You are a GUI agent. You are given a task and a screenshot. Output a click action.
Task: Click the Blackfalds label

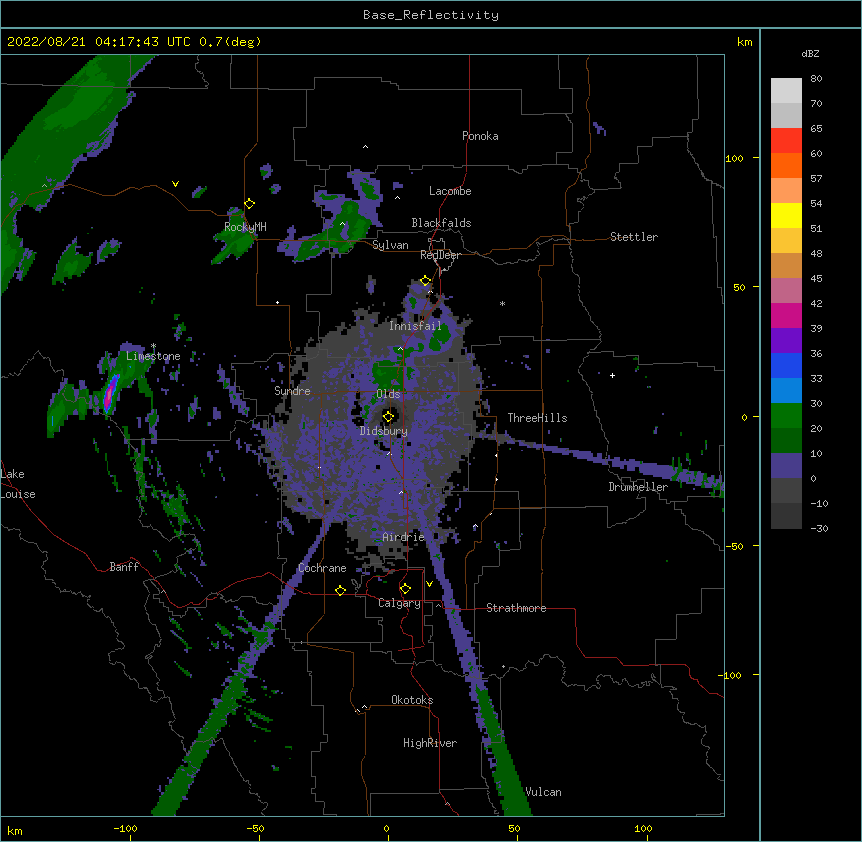(x=441, y=223)
